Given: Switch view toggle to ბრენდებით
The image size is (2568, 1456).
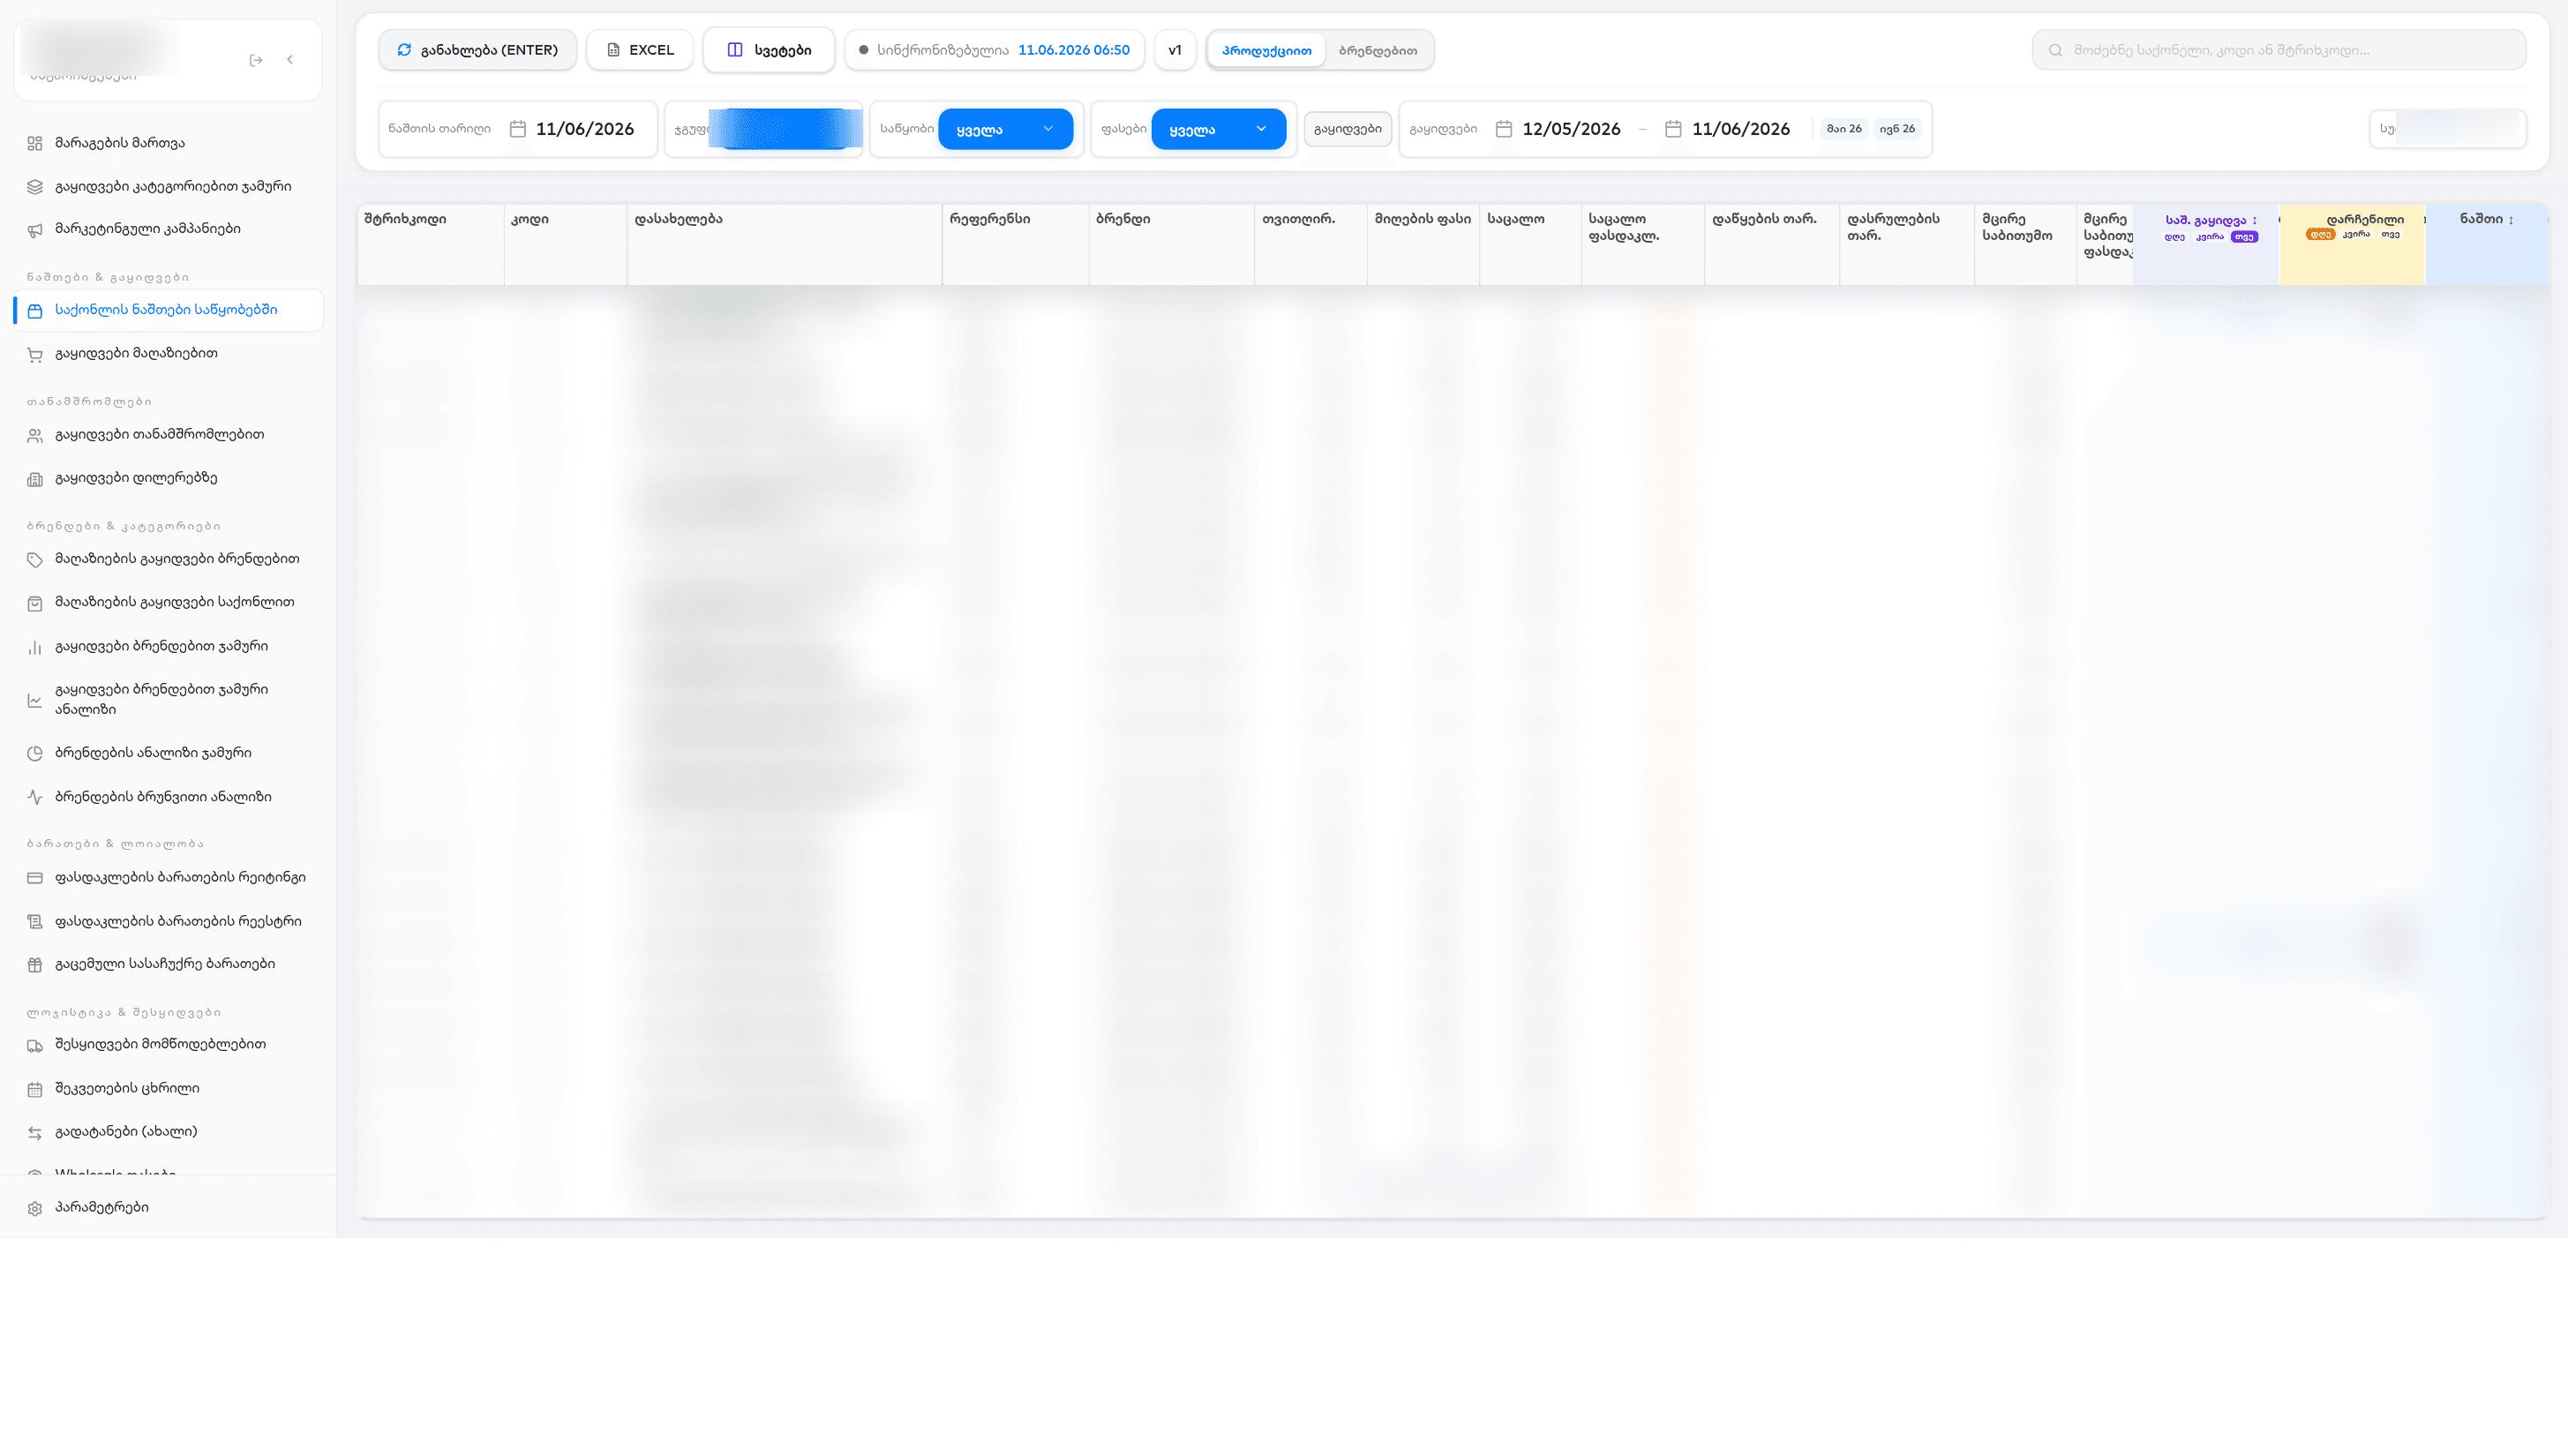Looking at the screenshot, I should [x=1378, y=50].
